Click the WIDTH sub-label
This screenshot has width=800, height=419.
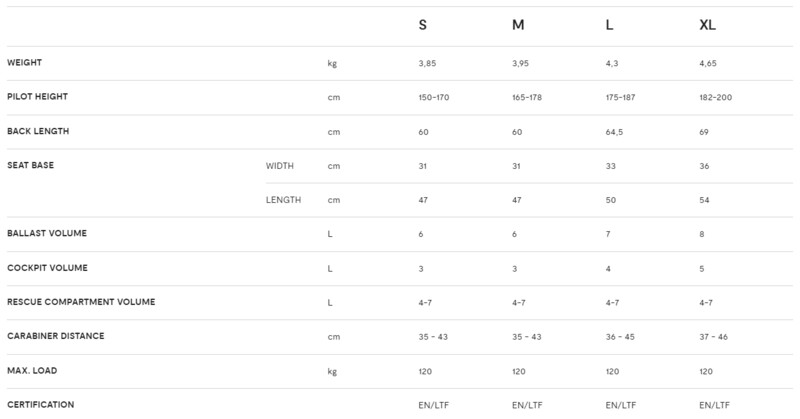(280, 166)
